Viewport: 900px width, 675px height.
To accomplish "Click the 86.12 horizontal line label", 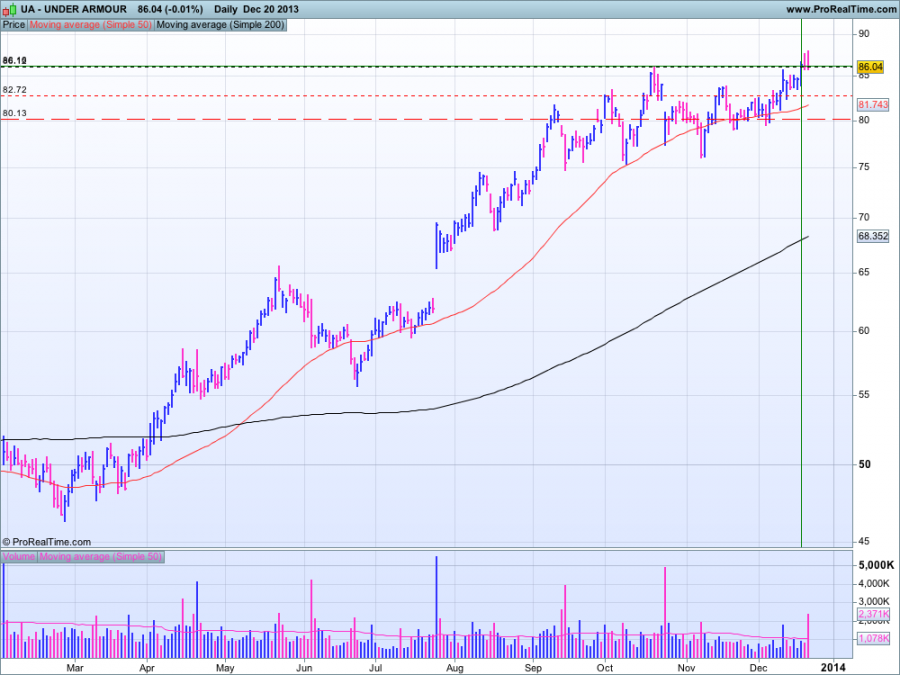I will (14, 60).
